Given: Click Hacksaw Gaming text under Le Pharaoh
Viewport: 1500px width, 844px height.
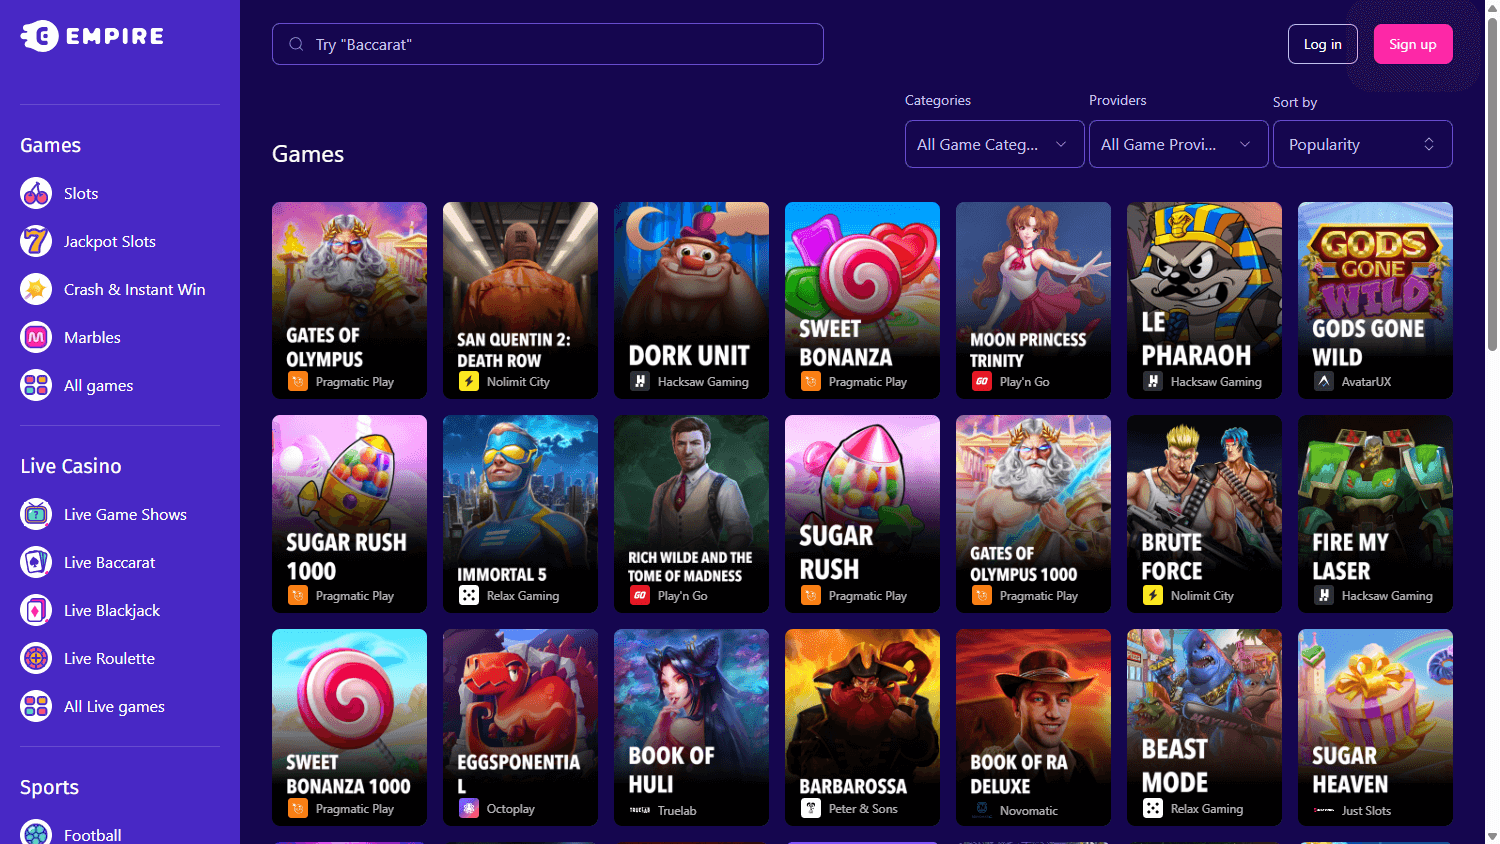Looking at the screenshot, I should click(x=1216, y=381).
